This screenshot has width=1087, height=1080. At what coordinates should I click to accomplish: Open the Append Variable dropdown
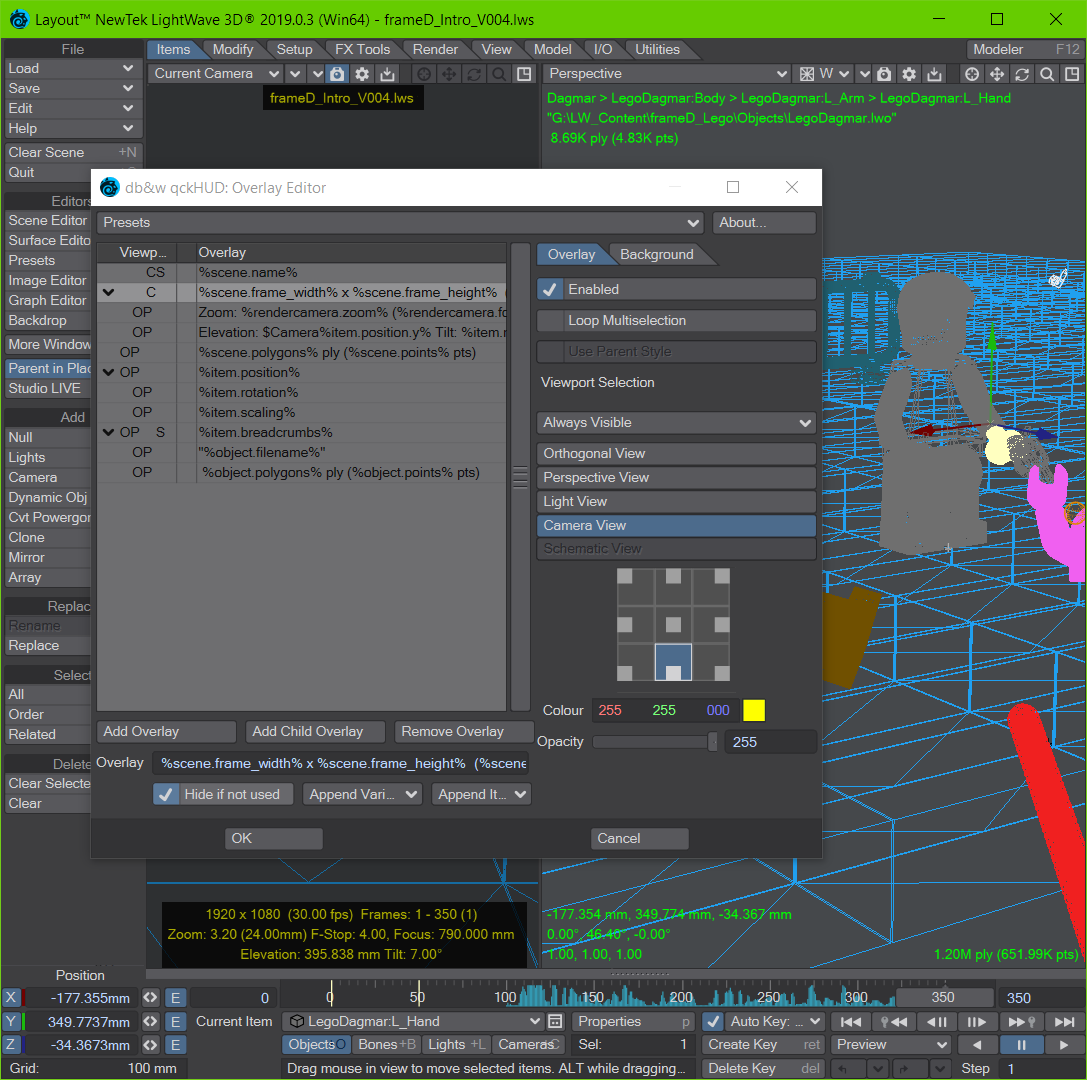click(x=363, y=794)
